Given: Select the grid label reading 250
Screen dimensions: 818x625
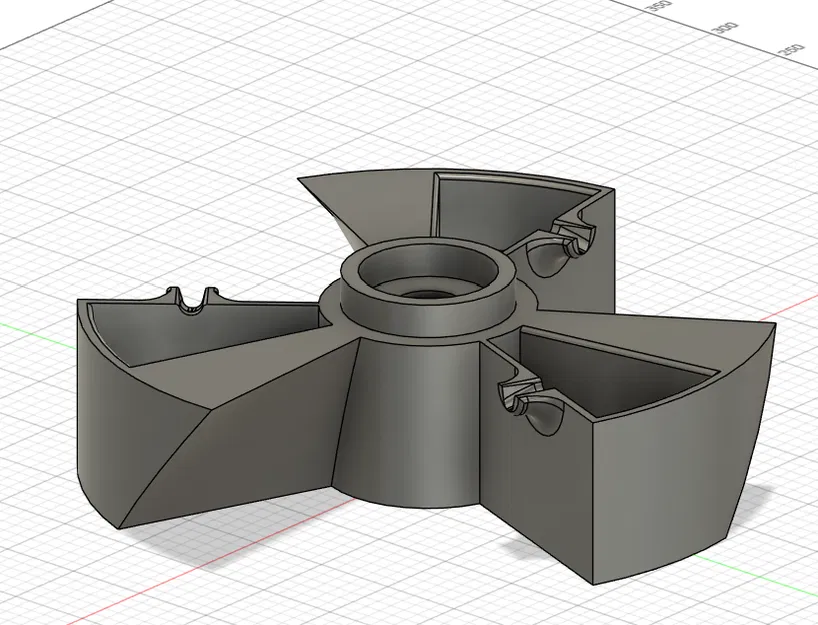Looking at the screenshot, I should coord(791,49).
